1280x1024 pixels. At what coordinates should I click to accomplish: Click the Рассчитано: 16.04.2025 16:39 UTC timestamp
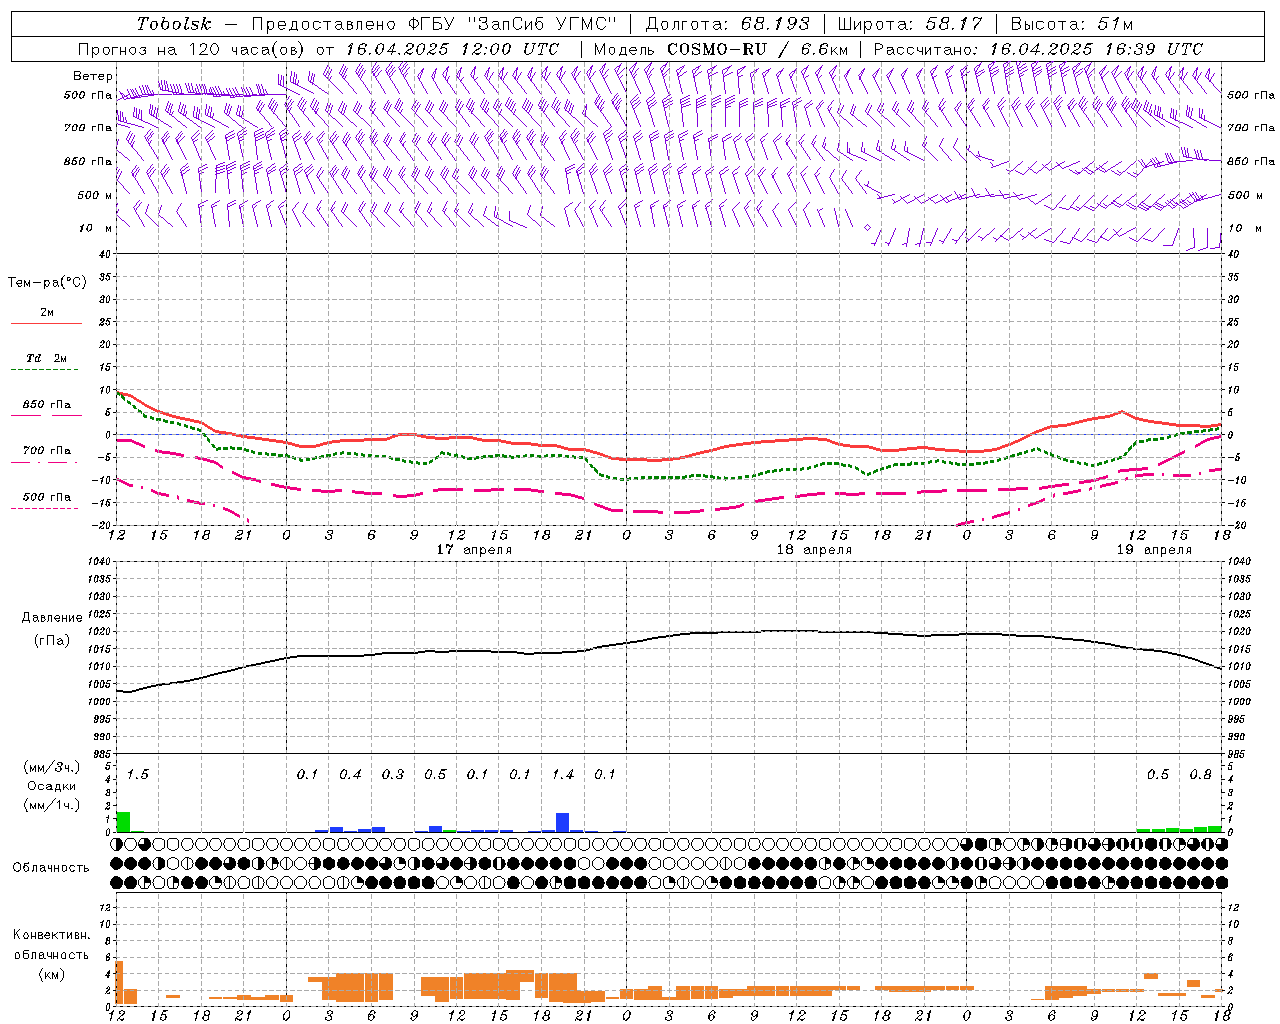tap(1038, 49)
